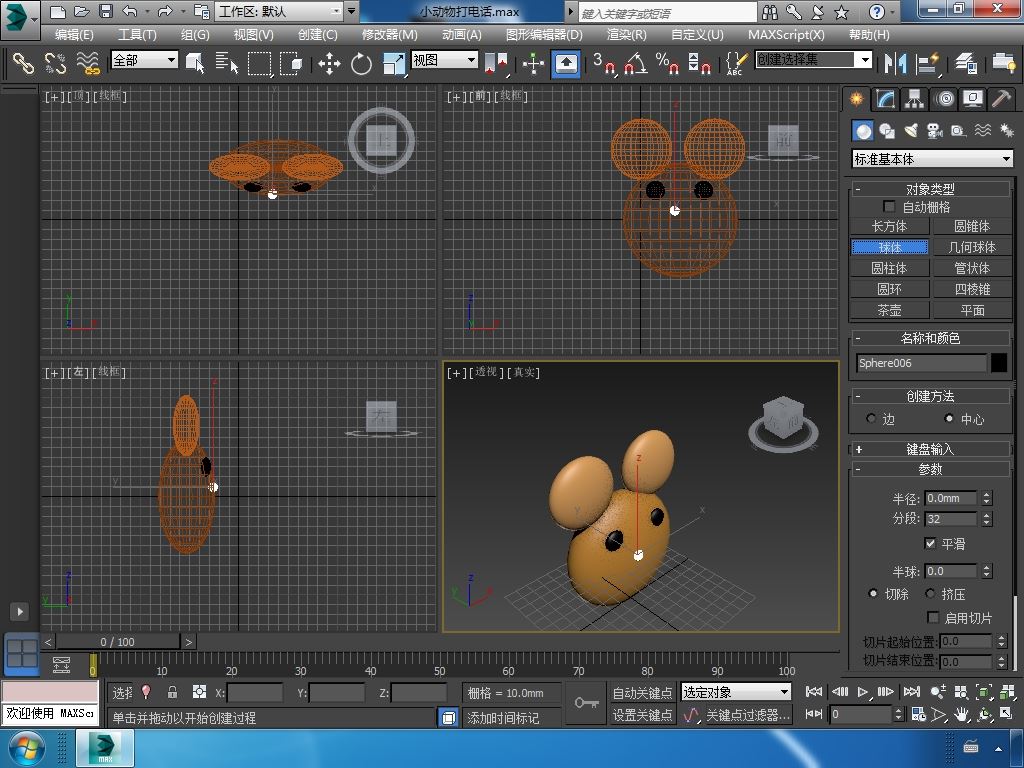Click the 设置关键点 set key button
This screenshot has width=1024, height=768.
642,715
